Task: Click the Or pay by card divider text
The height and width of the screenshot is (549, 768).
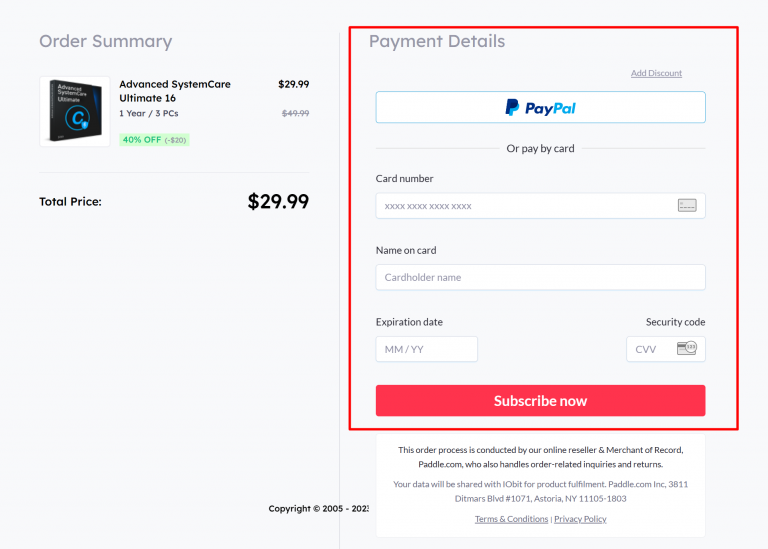Action: [x=540, y=148]
